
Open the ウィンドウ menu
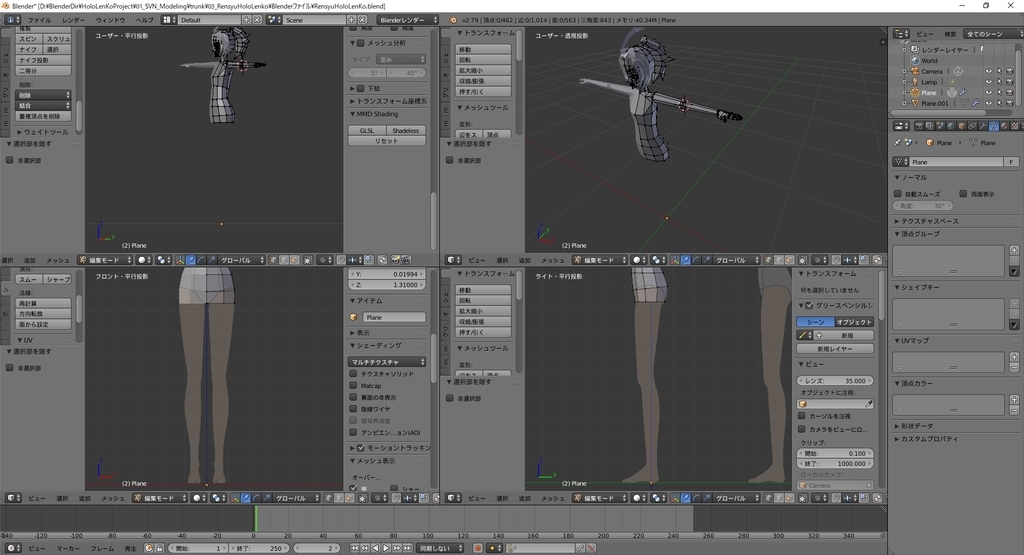(110, 20)
